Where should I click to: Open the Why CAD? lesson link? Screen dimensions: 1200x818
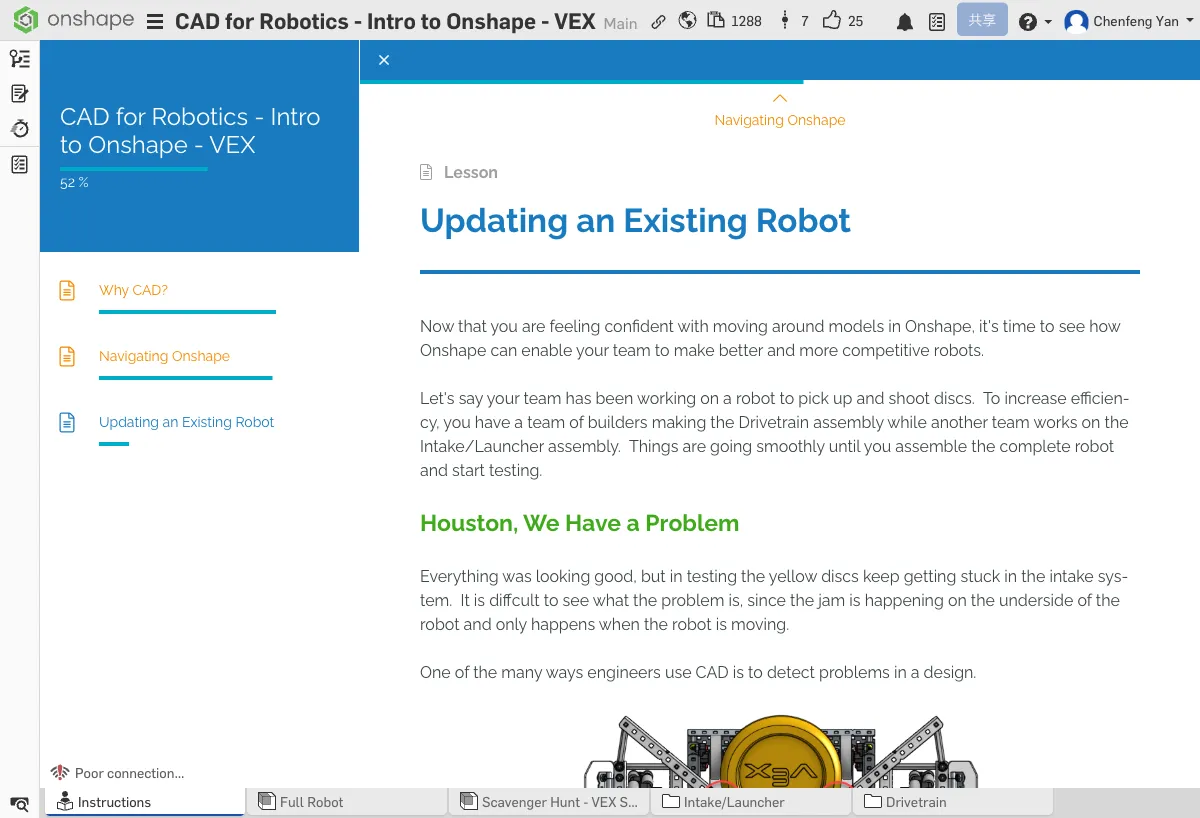click(133, 290)
